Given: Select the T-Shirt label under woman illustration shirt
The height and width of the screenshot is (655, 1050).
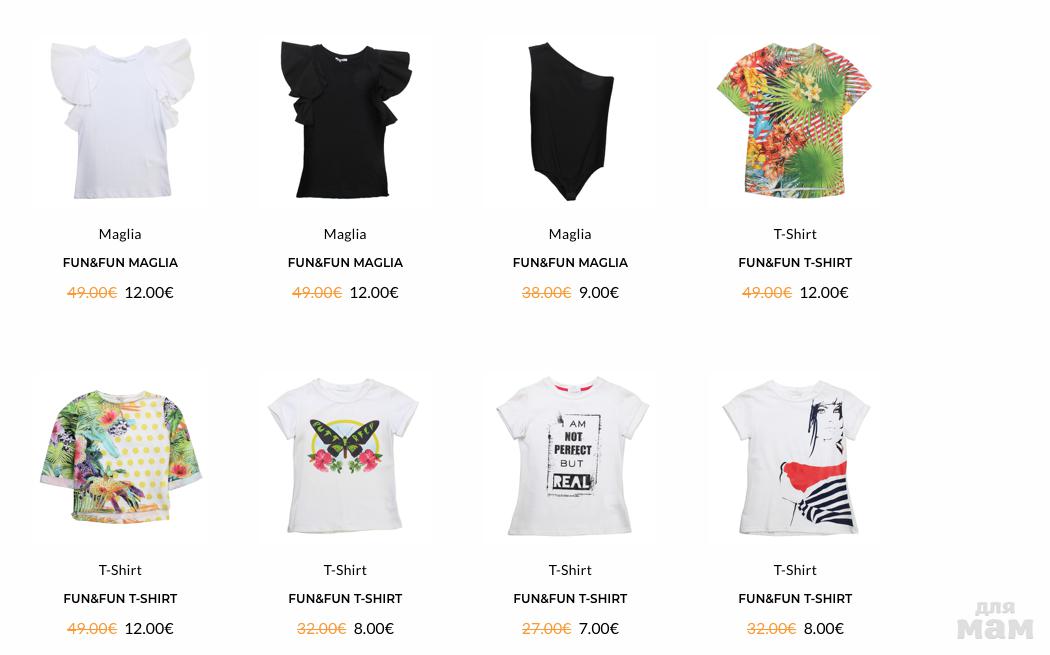Looking at the screenshot, I should (x=796, y=570).
